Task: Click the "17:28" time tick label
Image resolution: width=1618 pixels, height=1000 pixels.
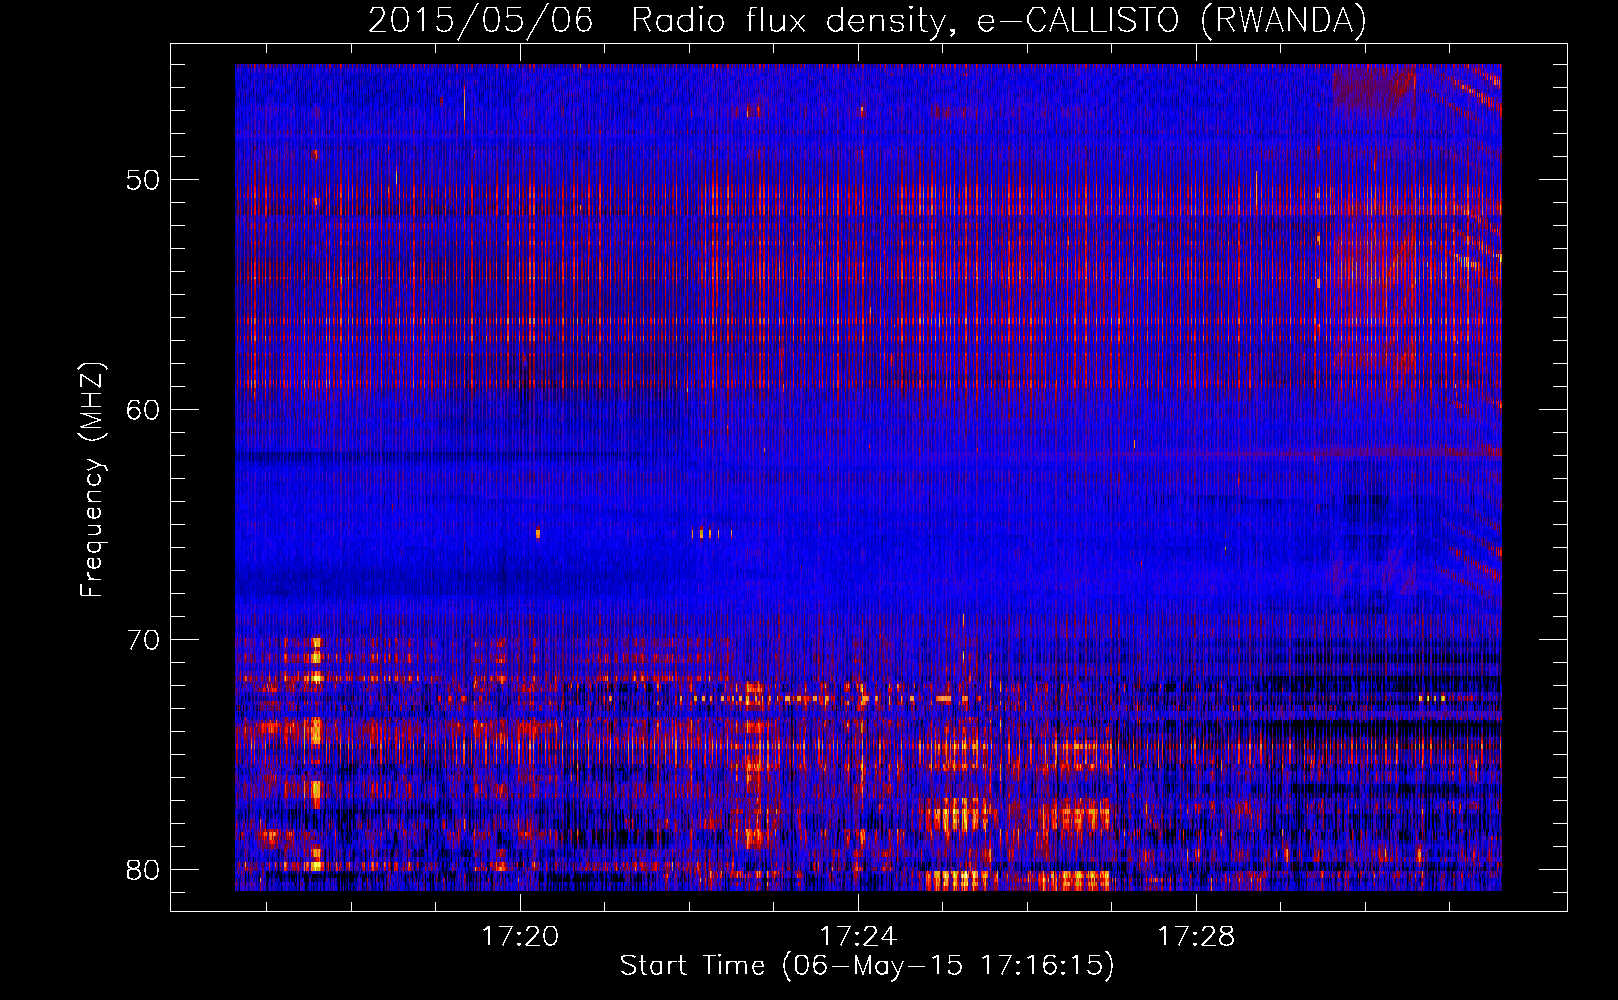Action: 1196,937
